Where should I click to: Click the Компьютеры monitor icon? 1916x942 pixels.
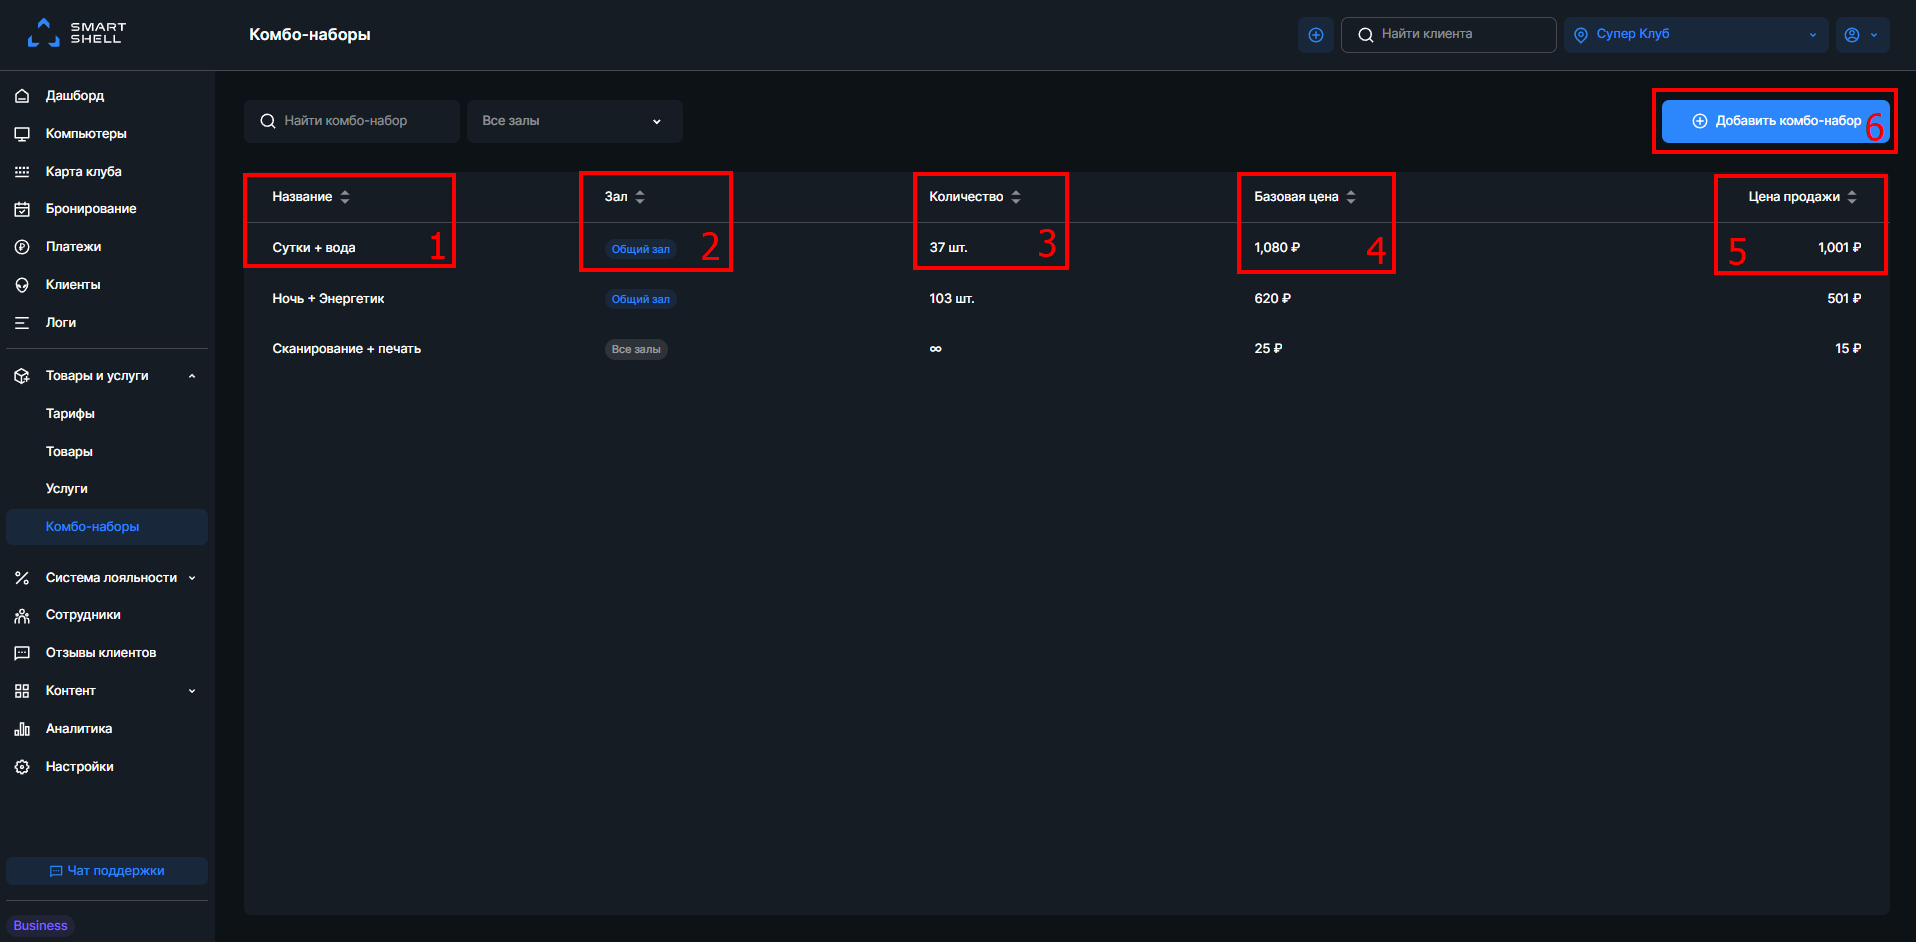pos(22,134)
